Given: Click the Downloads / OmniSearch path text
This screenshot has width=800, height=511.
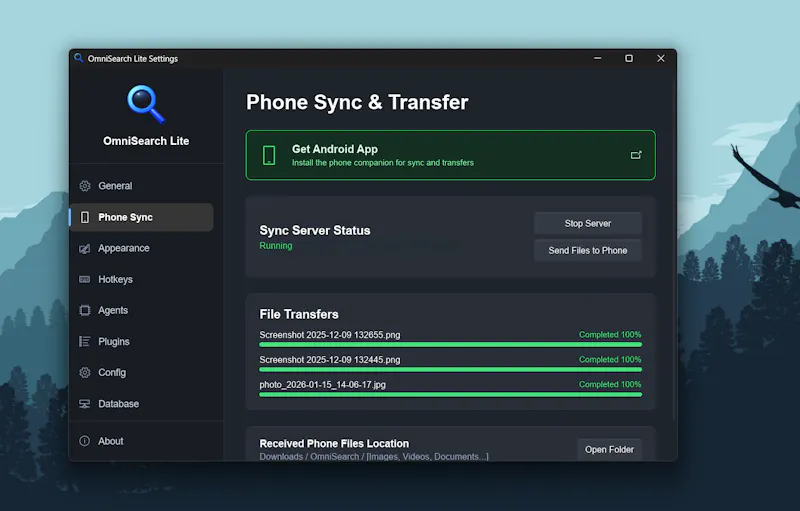Looking at the screenshot, I should pyautogui.click(x=374, y=456).
